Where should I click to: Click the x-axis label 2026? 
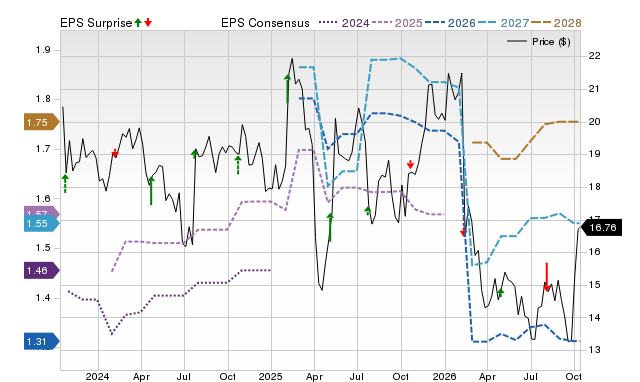[444, 377]
